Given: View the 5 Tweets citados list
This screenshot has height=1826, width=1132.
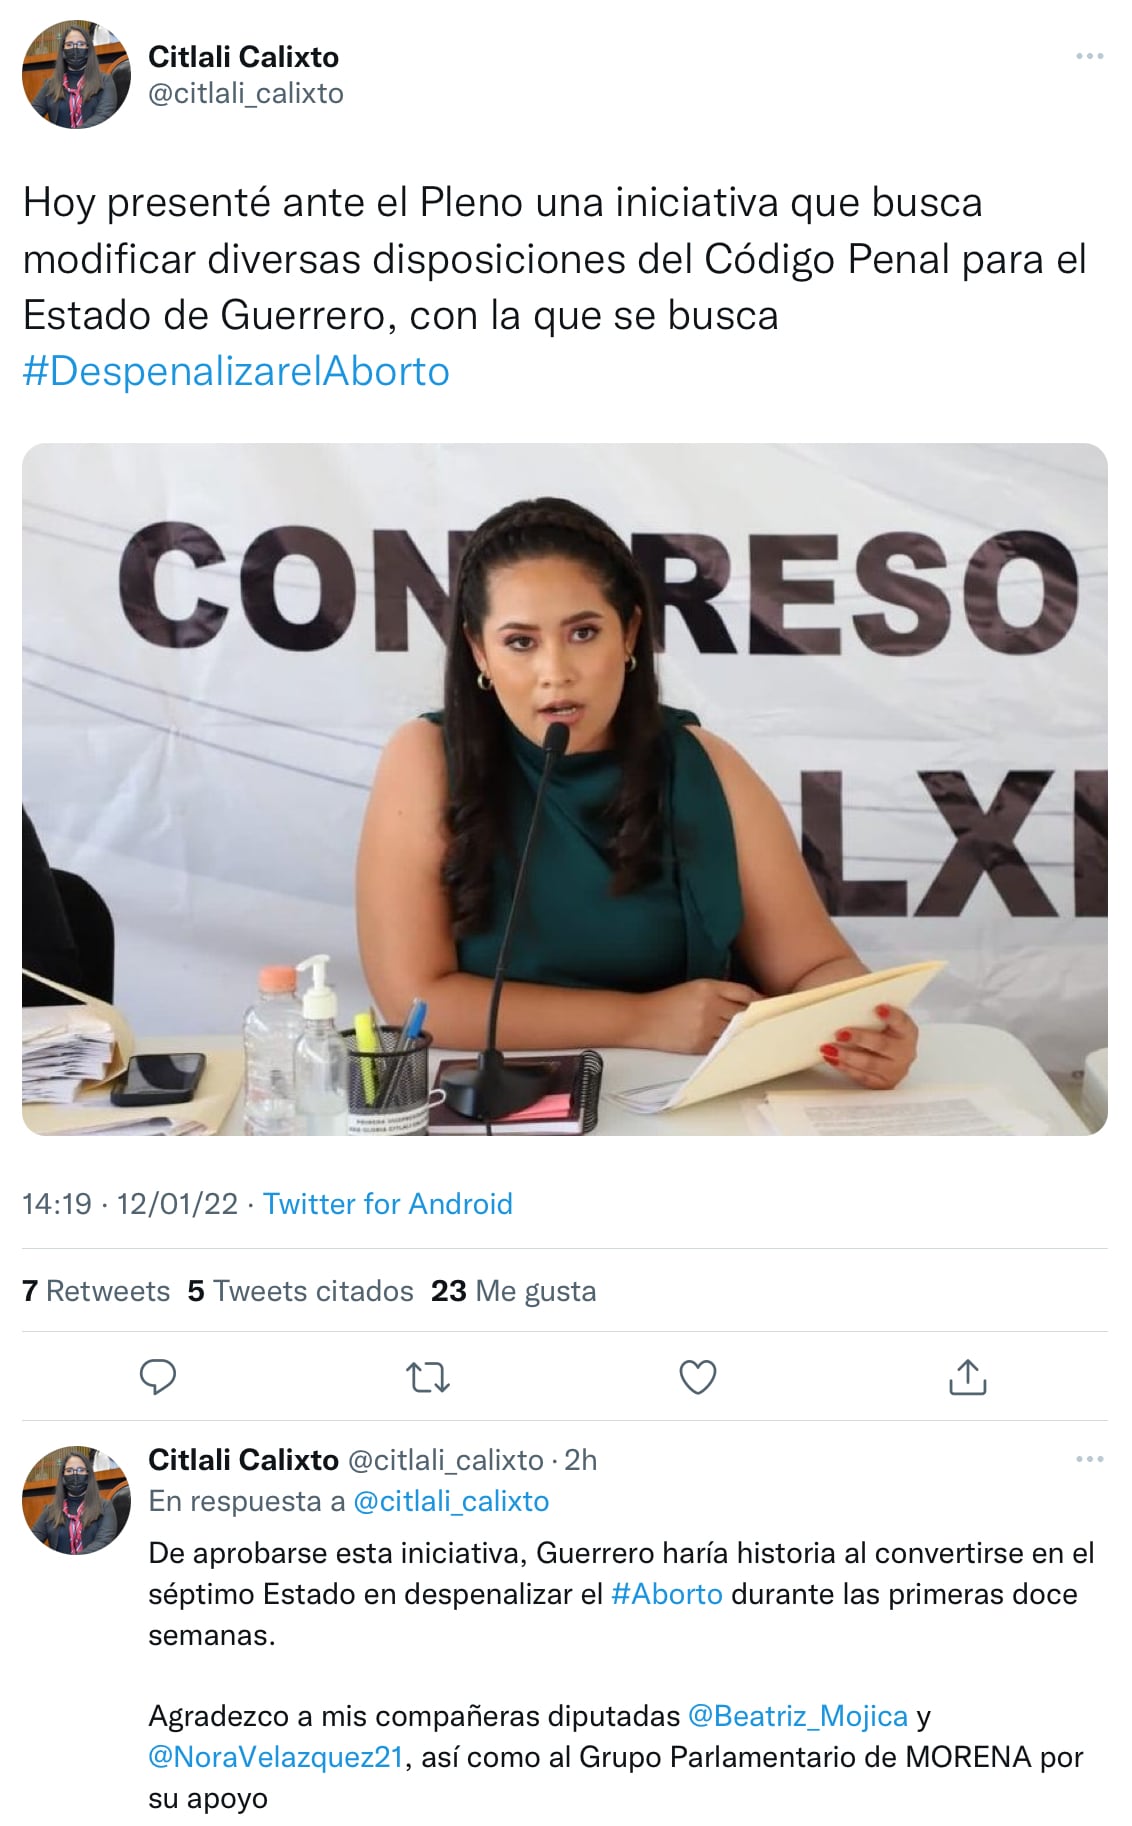Looking at the screenshot, I should [x=301, y=1291].
